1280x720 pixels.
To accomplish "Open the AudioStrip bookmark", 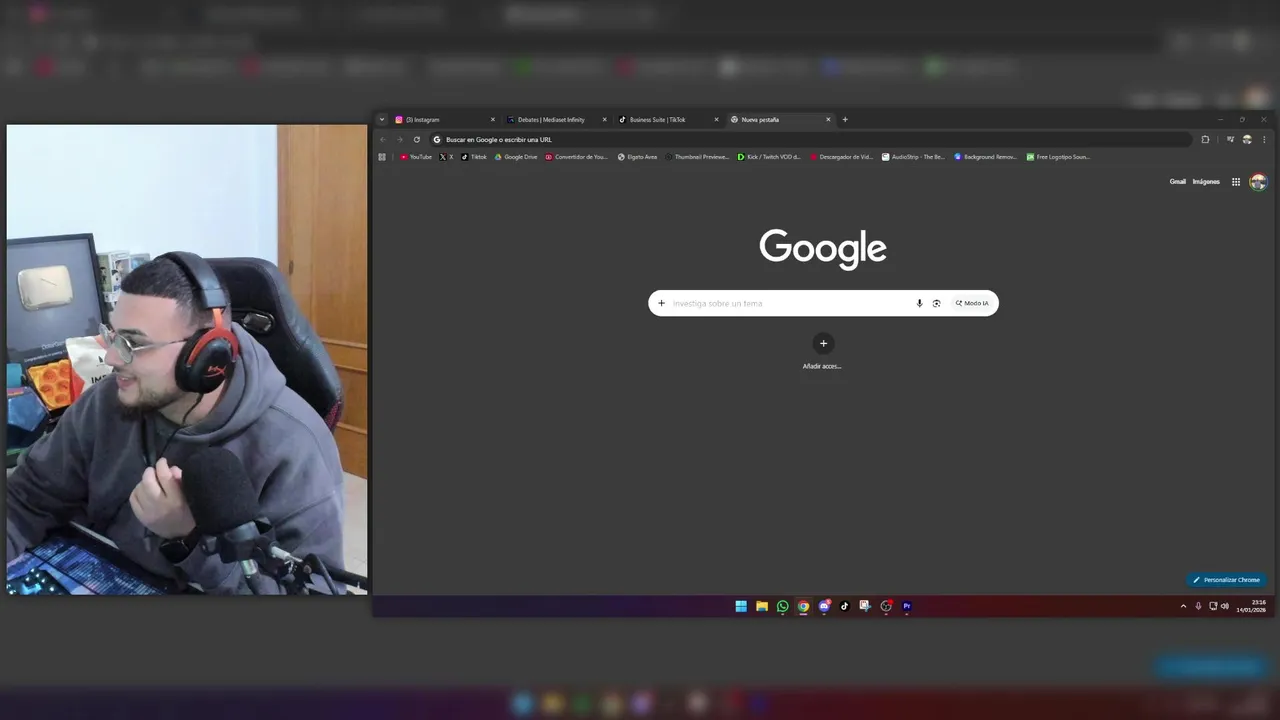I will click(x=913, y=157).
